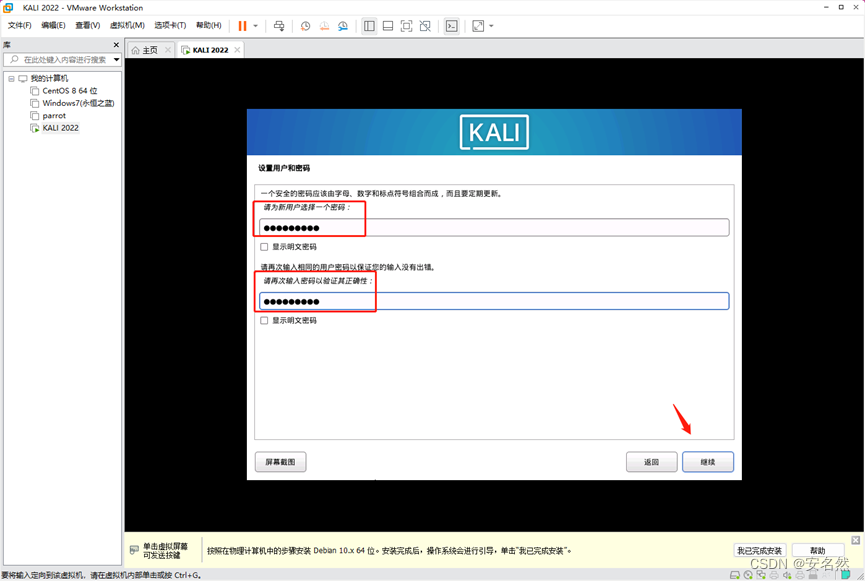Enable second 显示明文密码 checkbox under confirmation
Image resolution: width=865 pixels, height=581 pixels.
[264, 320]
